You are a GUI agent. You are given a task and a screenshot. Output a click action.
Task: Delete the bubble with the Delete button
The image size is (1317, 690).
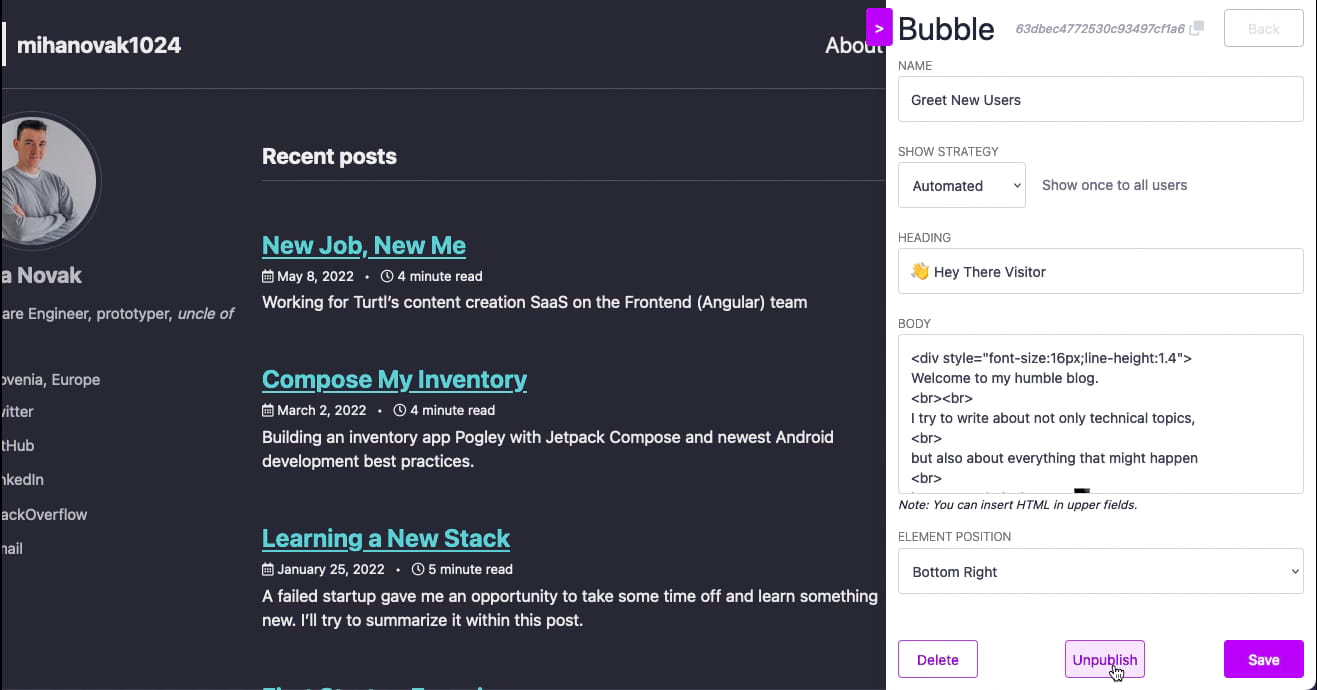[x=938, y=659]
